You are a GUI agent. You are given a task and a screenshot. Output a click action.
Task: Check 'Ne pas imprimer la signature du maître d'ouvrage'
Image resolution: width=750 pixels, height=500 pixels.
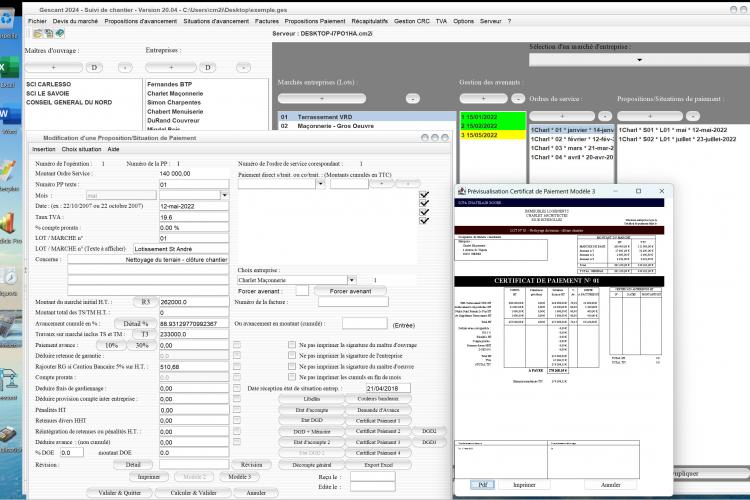click(x=292, y=344)
